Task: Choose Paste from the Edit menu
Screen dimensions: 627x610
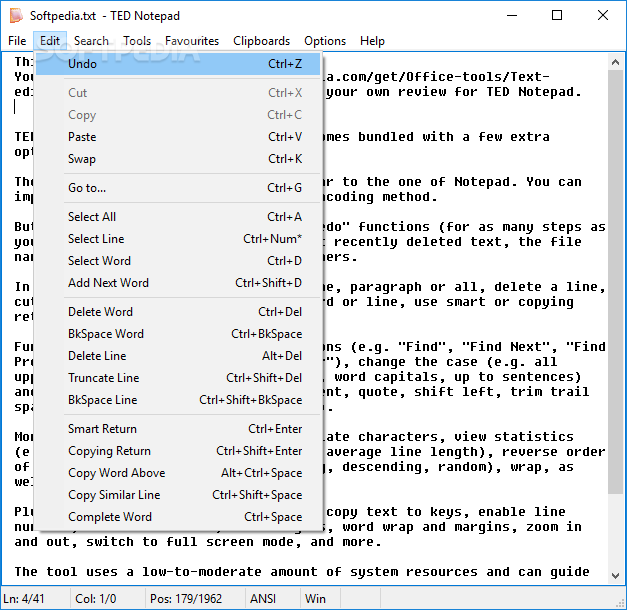Action: click(178, 137)
